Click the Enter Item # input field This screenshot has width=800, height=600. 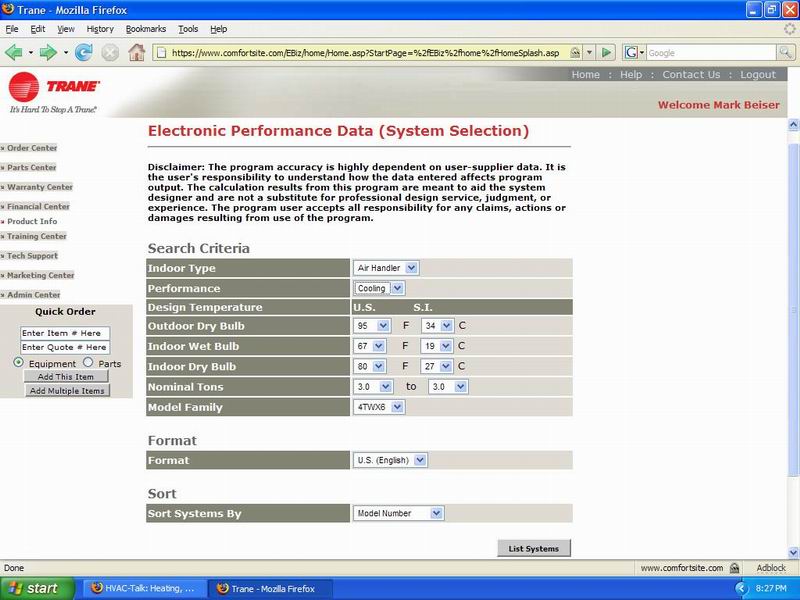pyautogui.click(x=65, y=333)
